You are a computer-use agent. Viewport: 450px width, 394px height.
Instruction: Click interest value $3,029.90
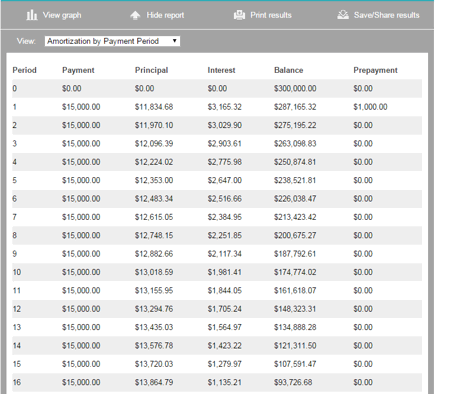click(x=224, y=125)
